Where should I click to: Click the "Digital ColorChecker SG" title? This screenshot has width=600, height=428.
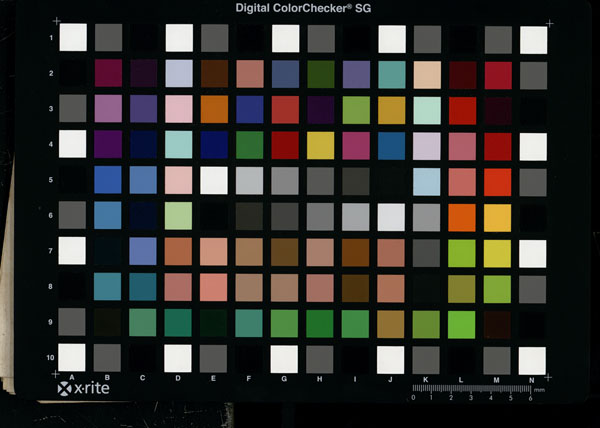click(303, 8)
